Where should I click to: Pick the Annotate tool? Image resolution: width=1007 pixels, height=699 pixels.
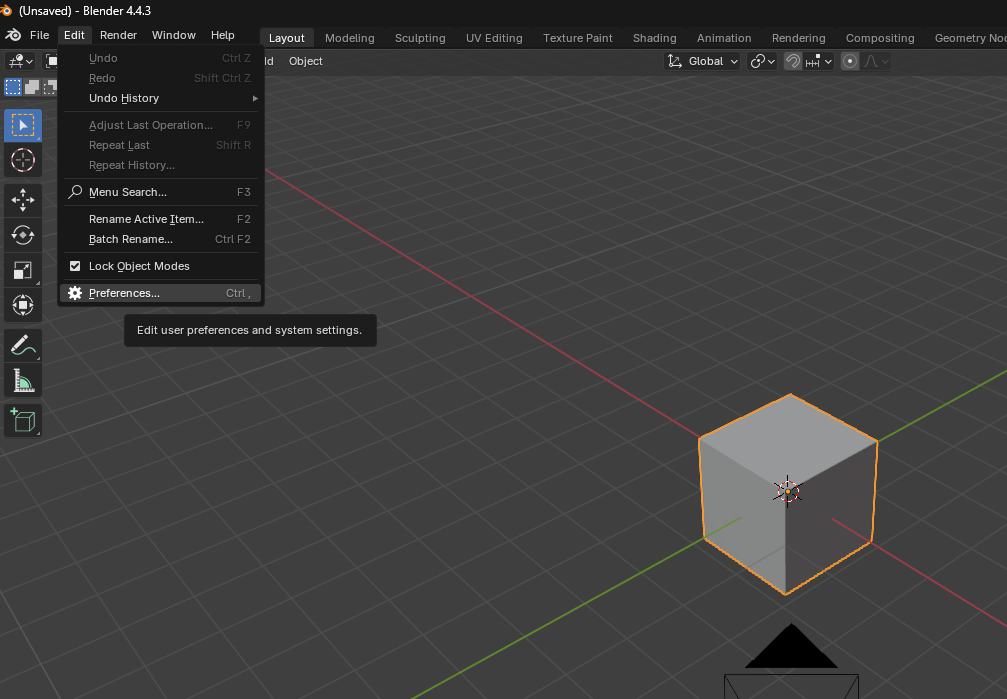22,345
